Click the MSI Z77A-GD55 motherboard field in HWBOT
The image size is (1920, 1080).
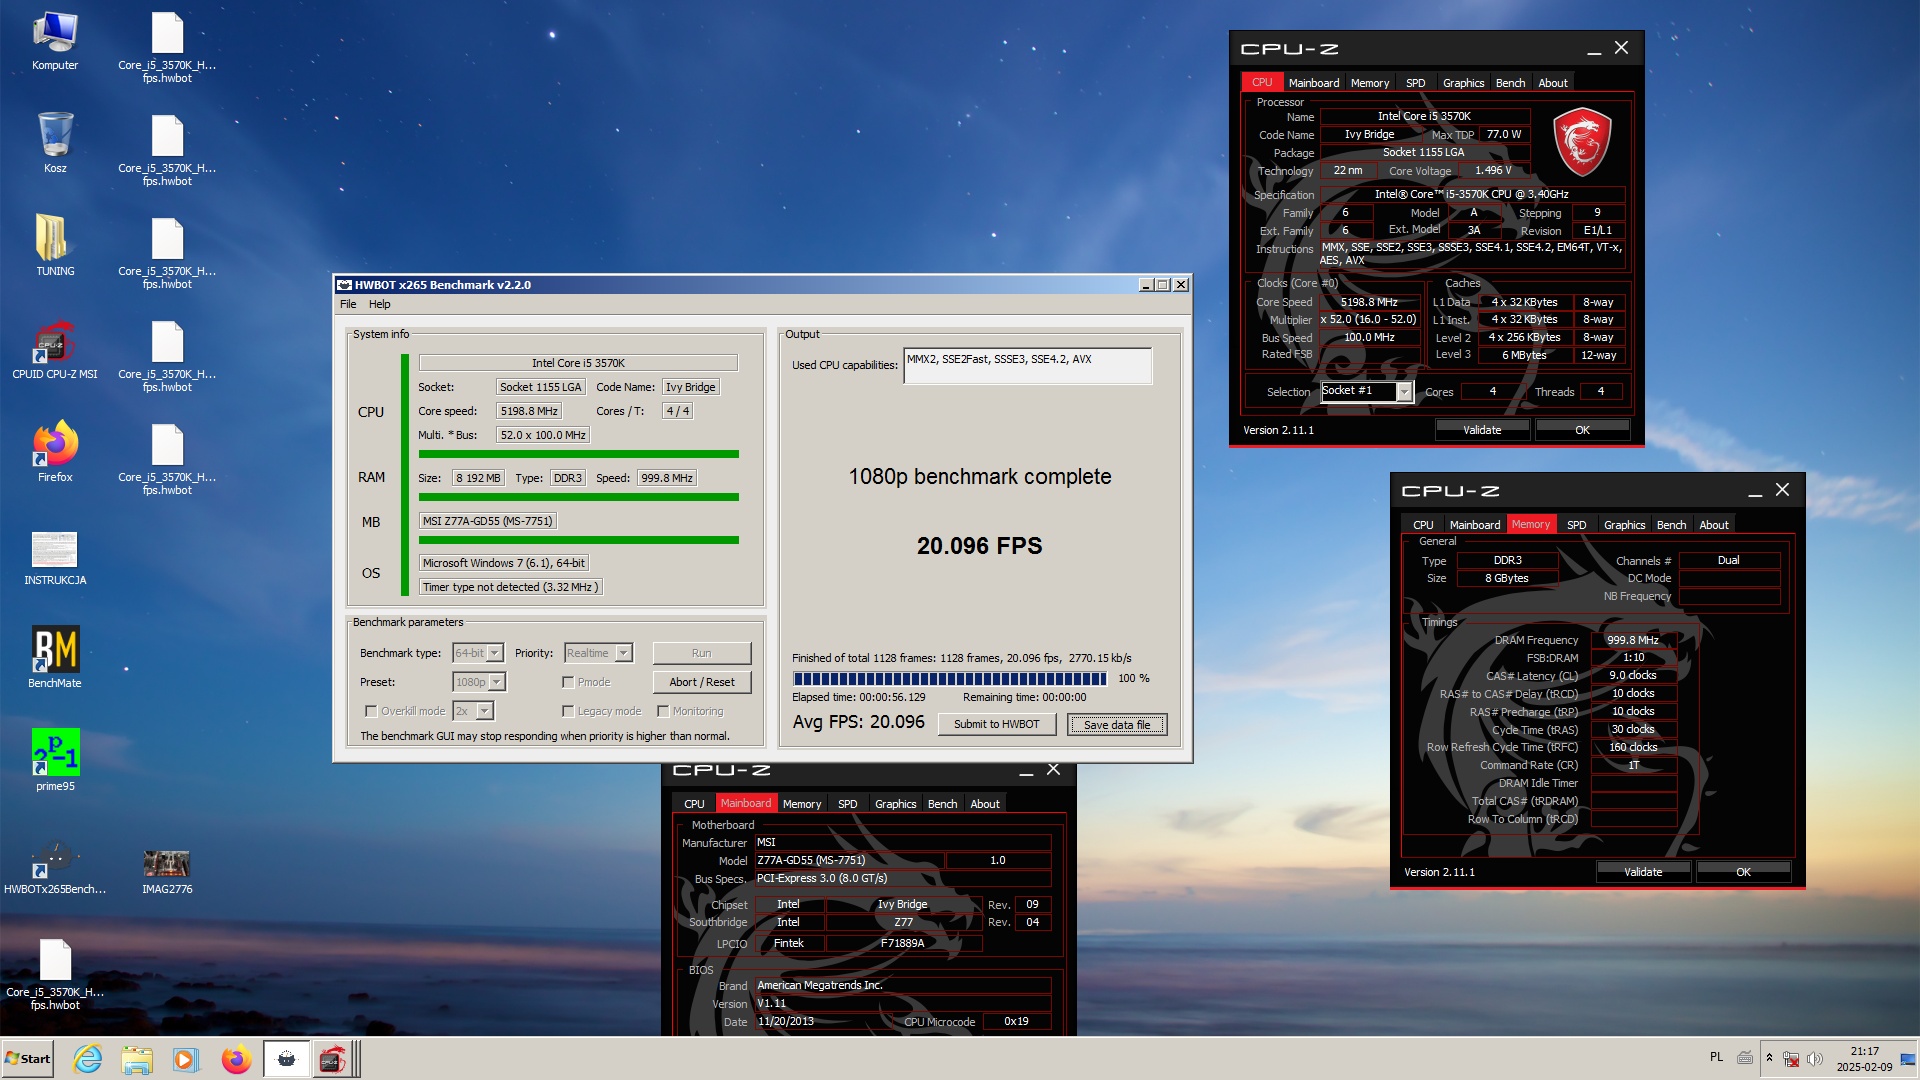[x=487, y=521]
